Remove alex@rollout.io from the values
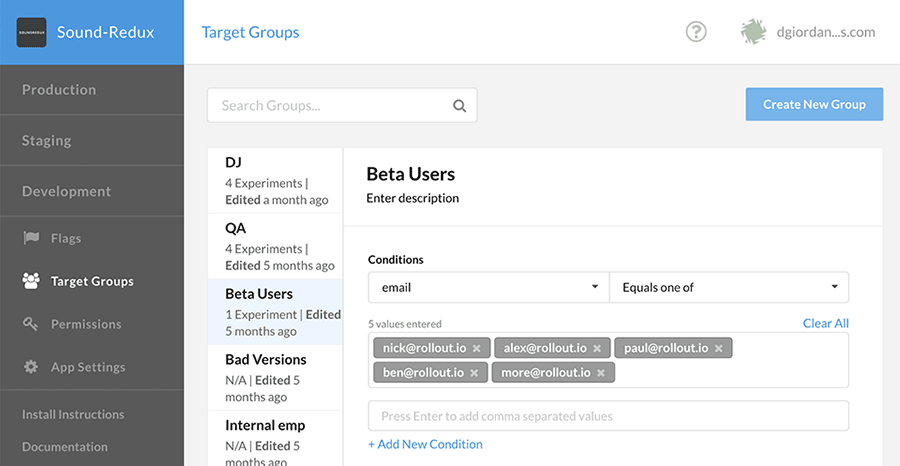This screenshot has width=900, height=466. (597, 349)
